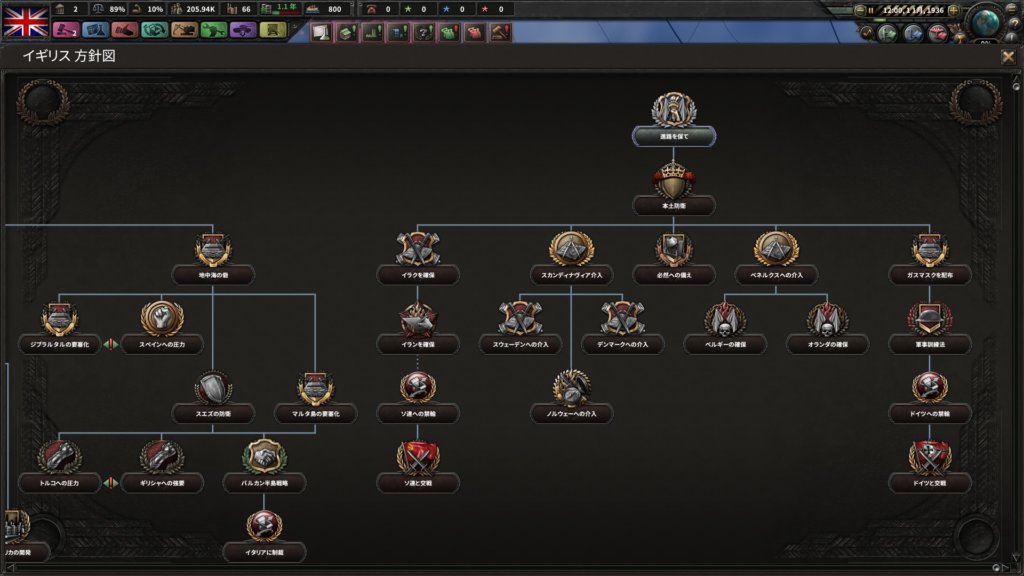
Task: Select the バルカン半島戦略 handshake focus
Action: pyautogui.click(x=264, y=466)
